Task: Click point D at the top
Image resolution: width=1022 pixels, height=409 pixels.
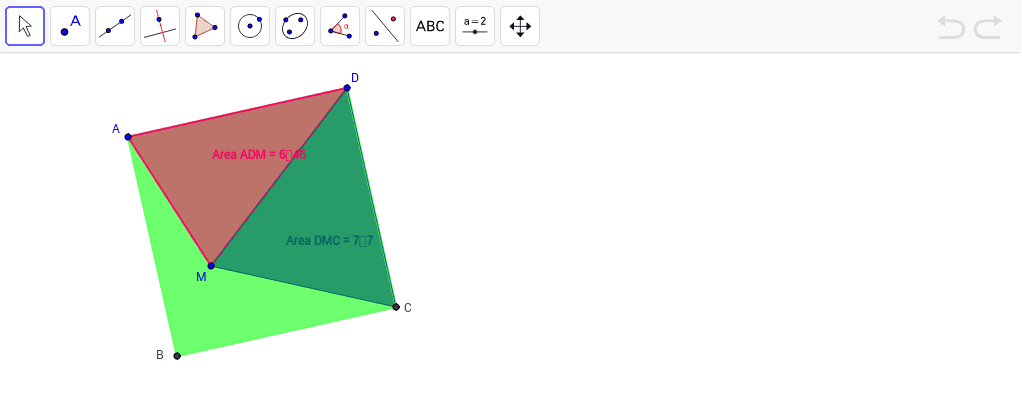Action: coord(347,88)
